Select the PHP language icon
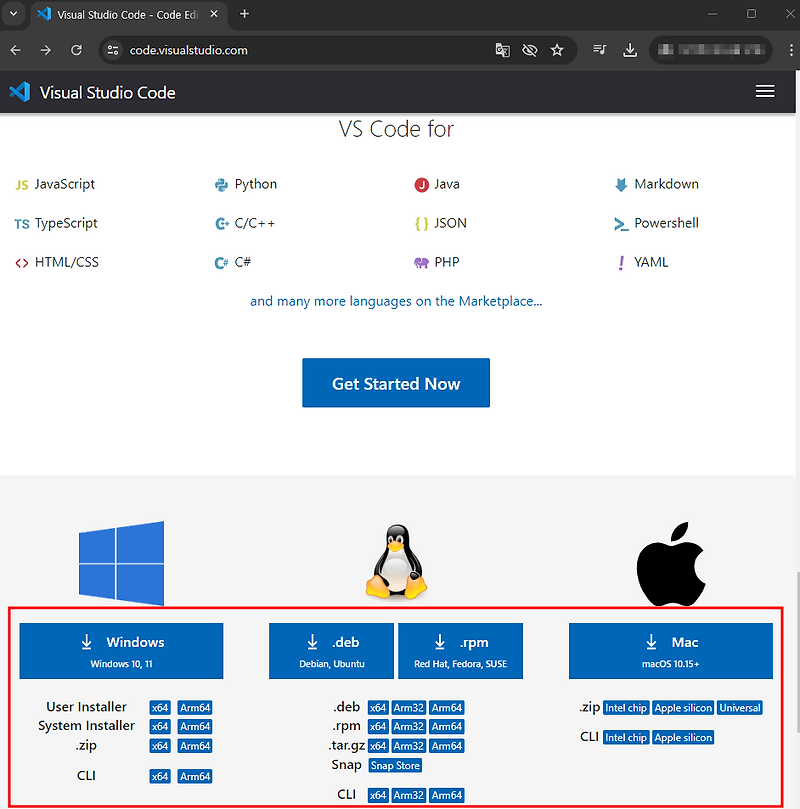This screenshot has height=809, width=800. pyautogui.click(x=423, y=262)
